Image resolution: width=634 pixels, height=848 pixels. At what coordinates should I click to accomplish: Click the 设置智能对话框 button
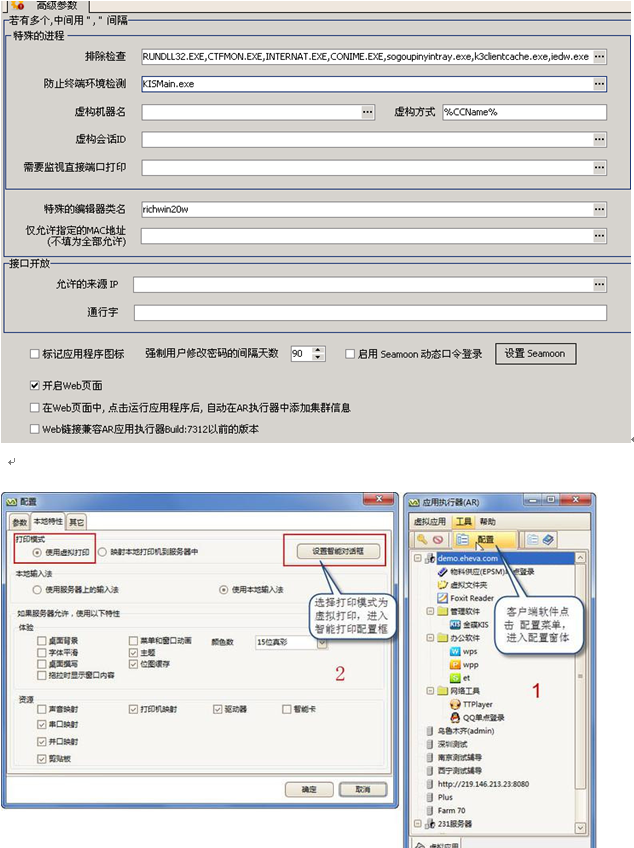pyautogui.click(x=338, y=551)
